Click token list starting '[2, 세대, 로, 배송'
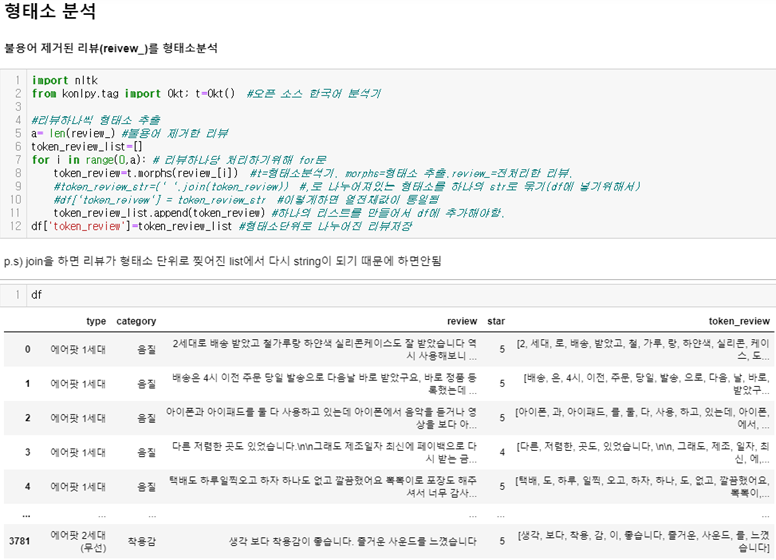The width and height of the screenshot is (776, 560). point(643,349)
